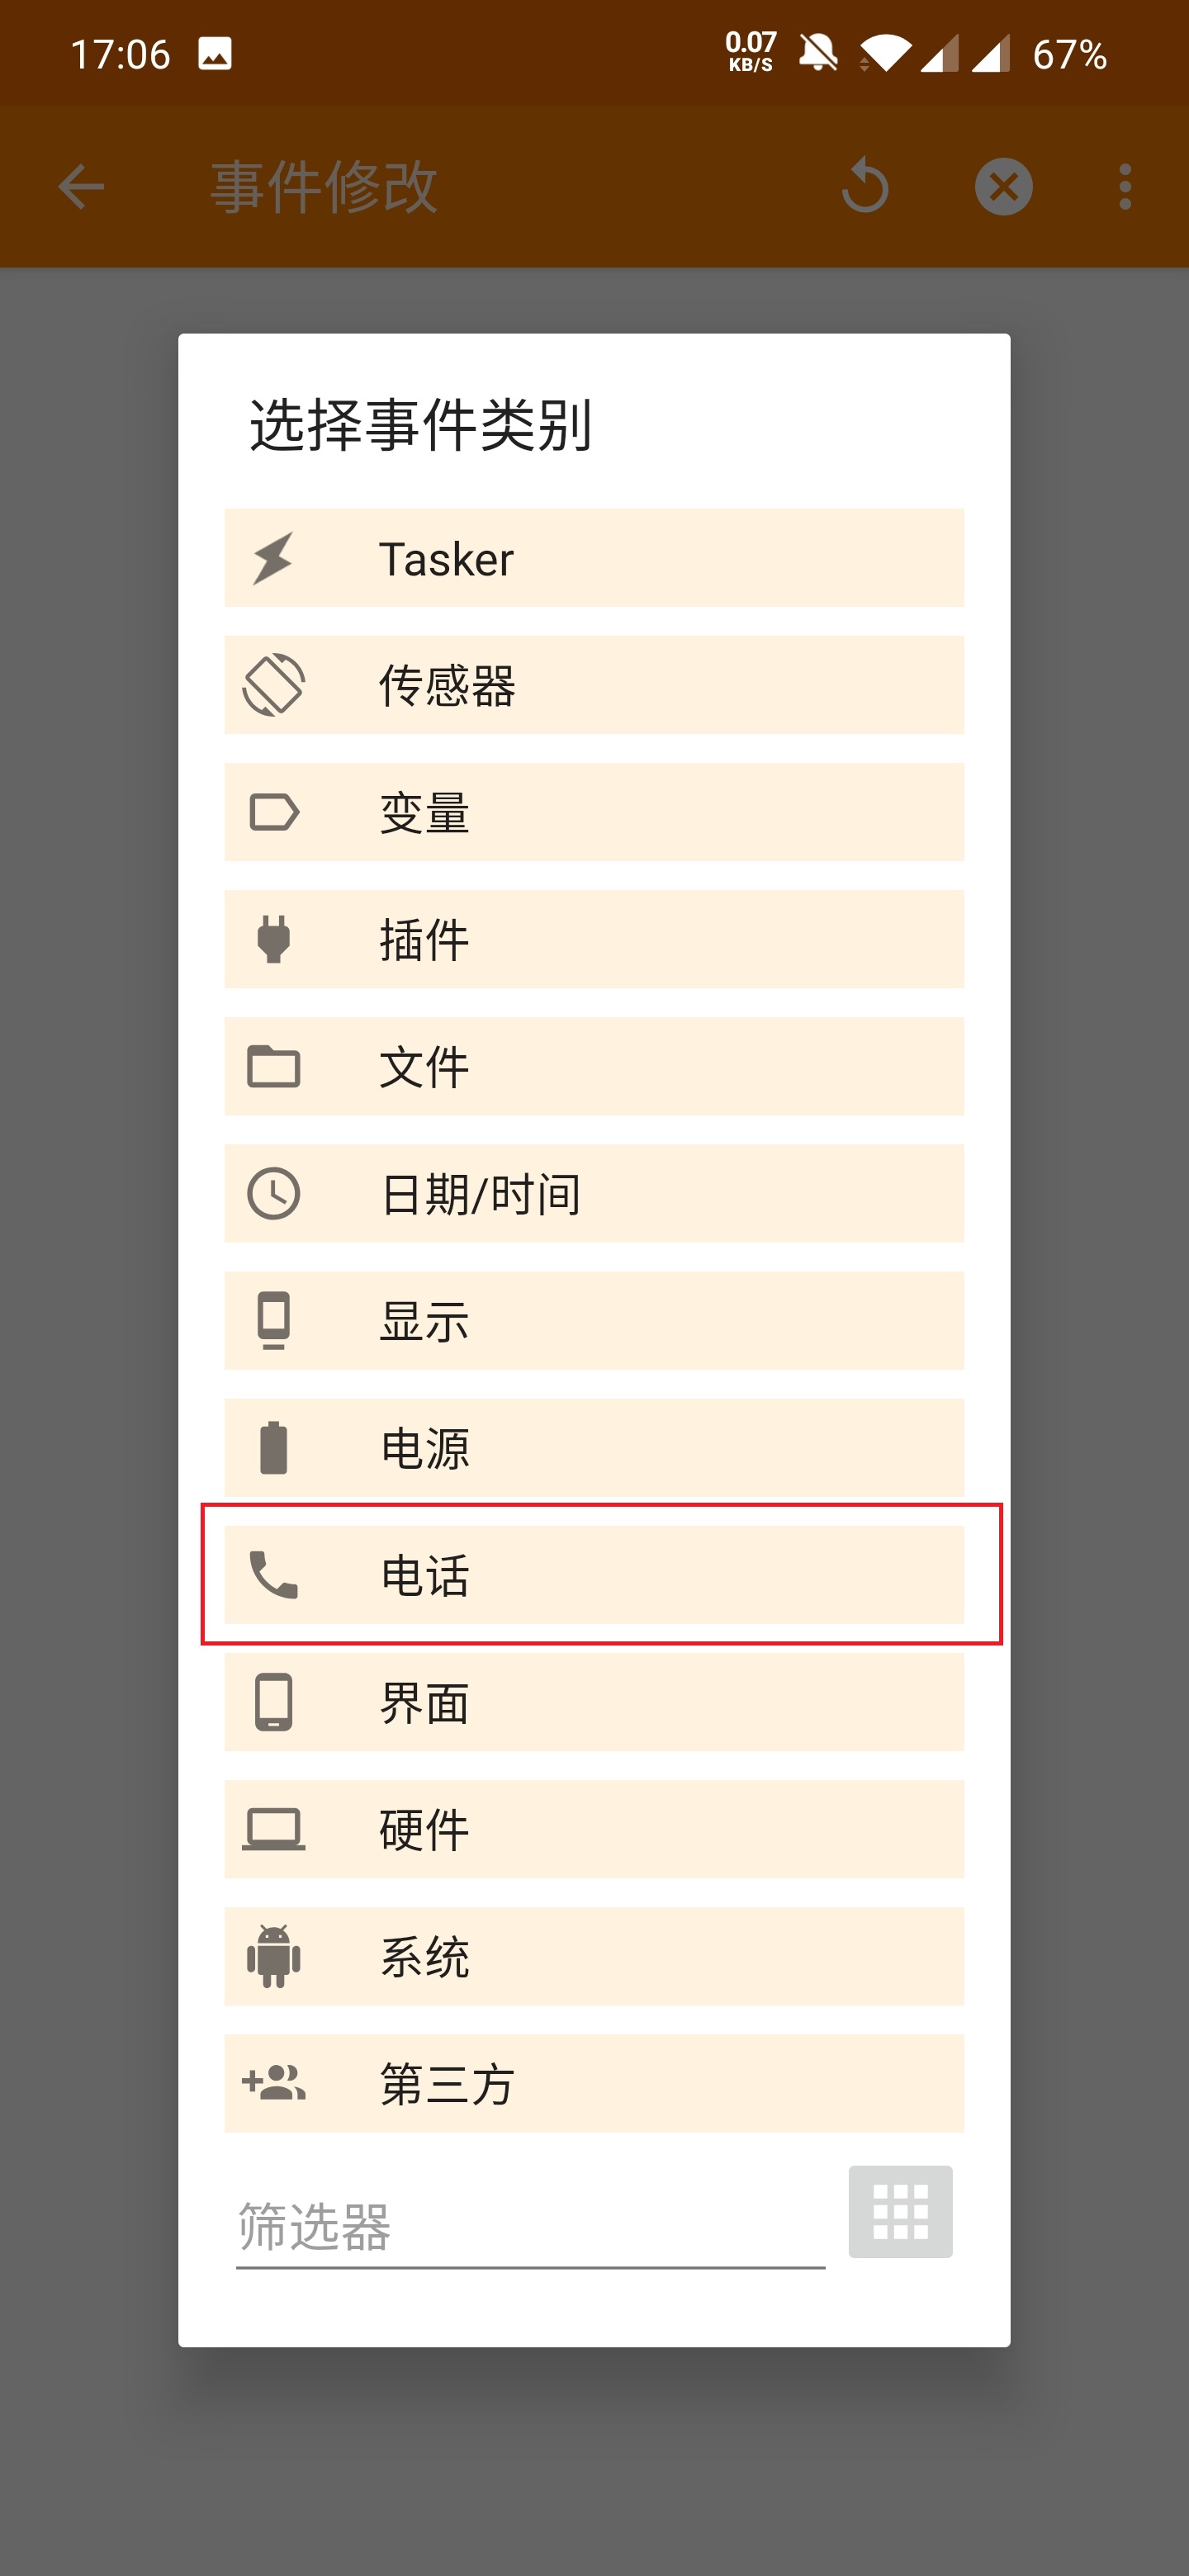The height and width of the screenshot is (2576, 1189).
Task: Tap the battery icon for power
Action: (273, 1447)
